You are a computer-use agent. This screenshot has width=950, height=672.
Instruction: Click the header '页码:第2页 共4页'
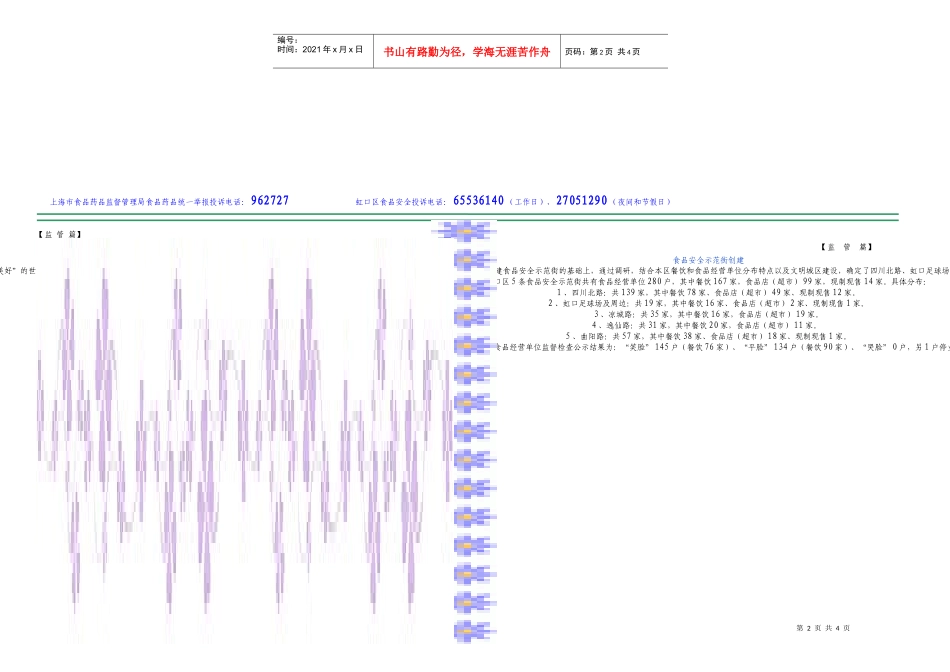[602, 52]
